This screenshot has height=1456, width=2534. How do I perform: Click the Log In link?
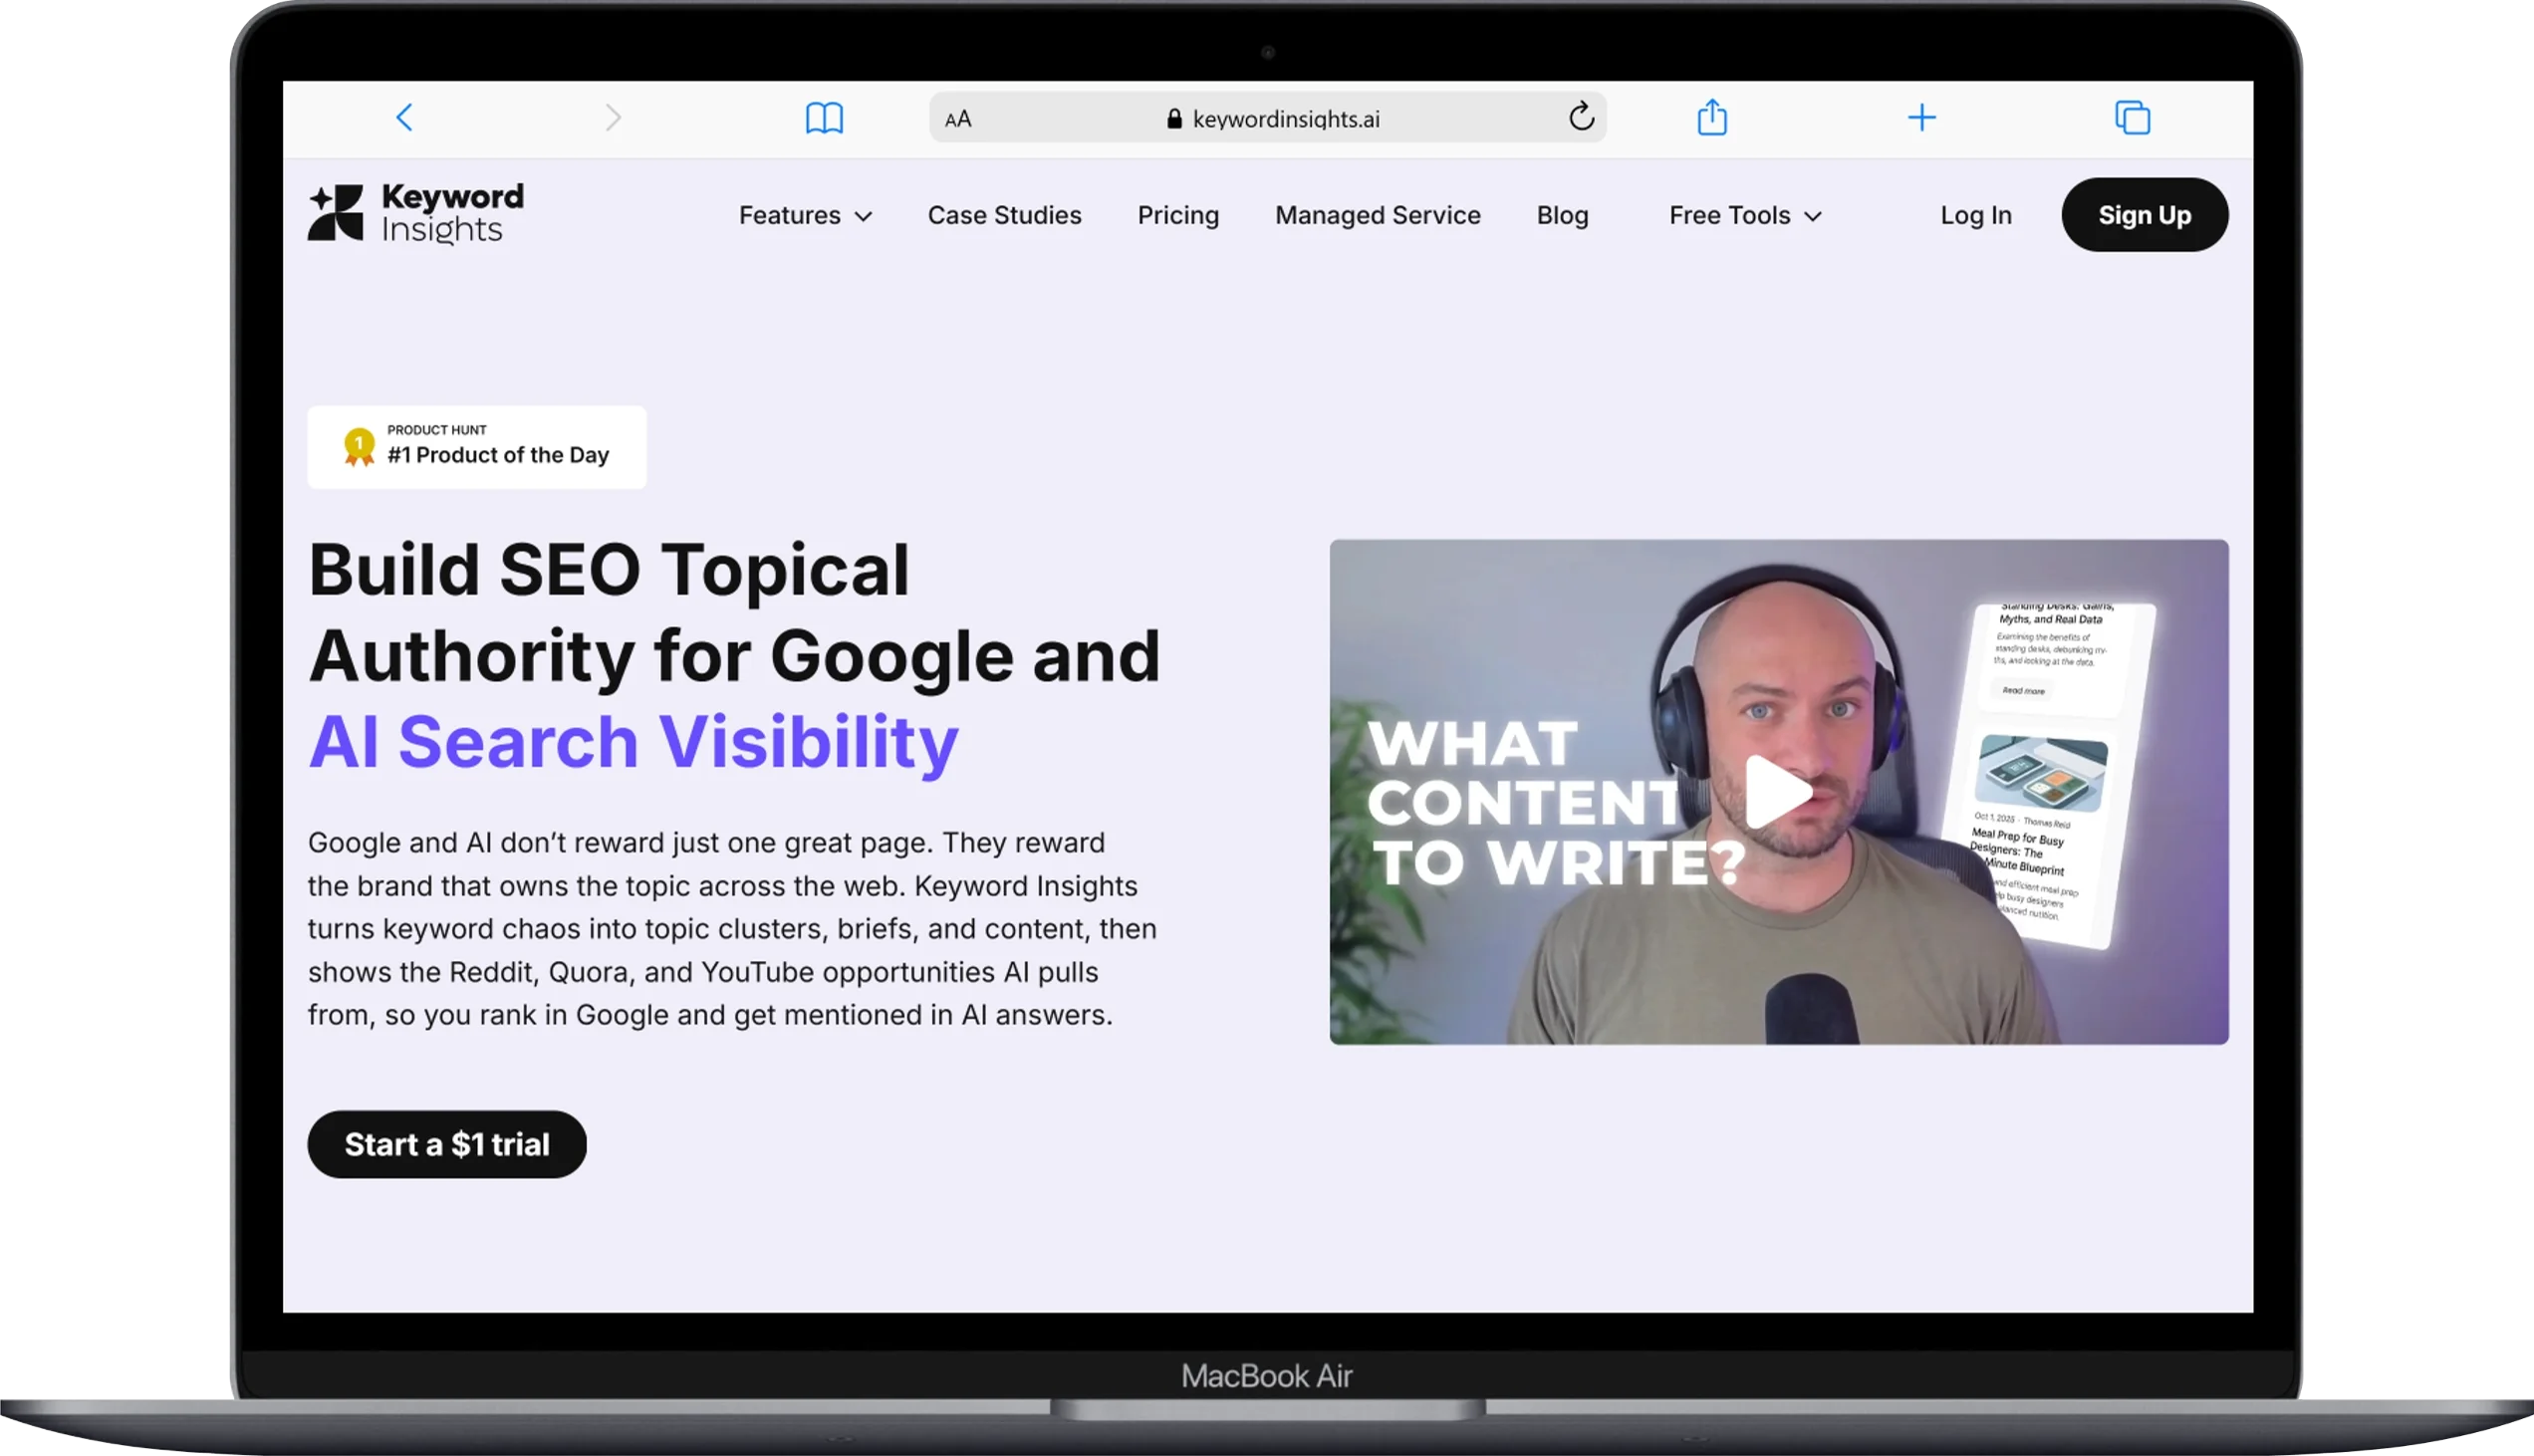pyautogui.click(x=1975, y=215)
